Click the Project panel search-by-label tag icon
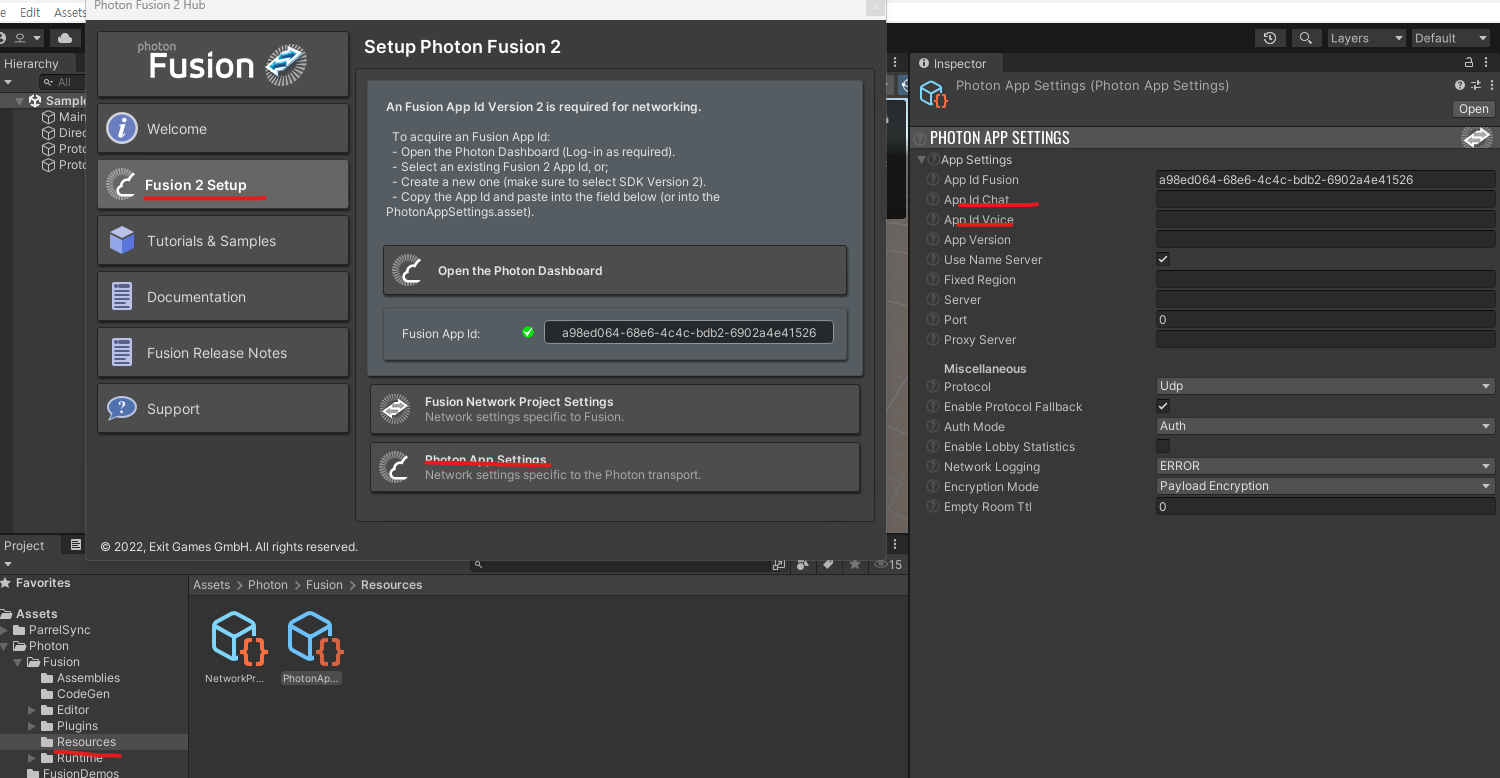The height and width of the screenshot is (778, 1500). pos(828,565)
